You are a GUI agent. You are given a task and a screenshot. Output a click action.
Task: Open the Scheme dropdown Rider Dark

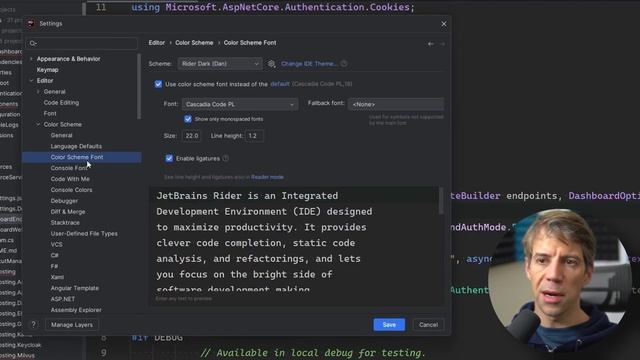[220, 64]
